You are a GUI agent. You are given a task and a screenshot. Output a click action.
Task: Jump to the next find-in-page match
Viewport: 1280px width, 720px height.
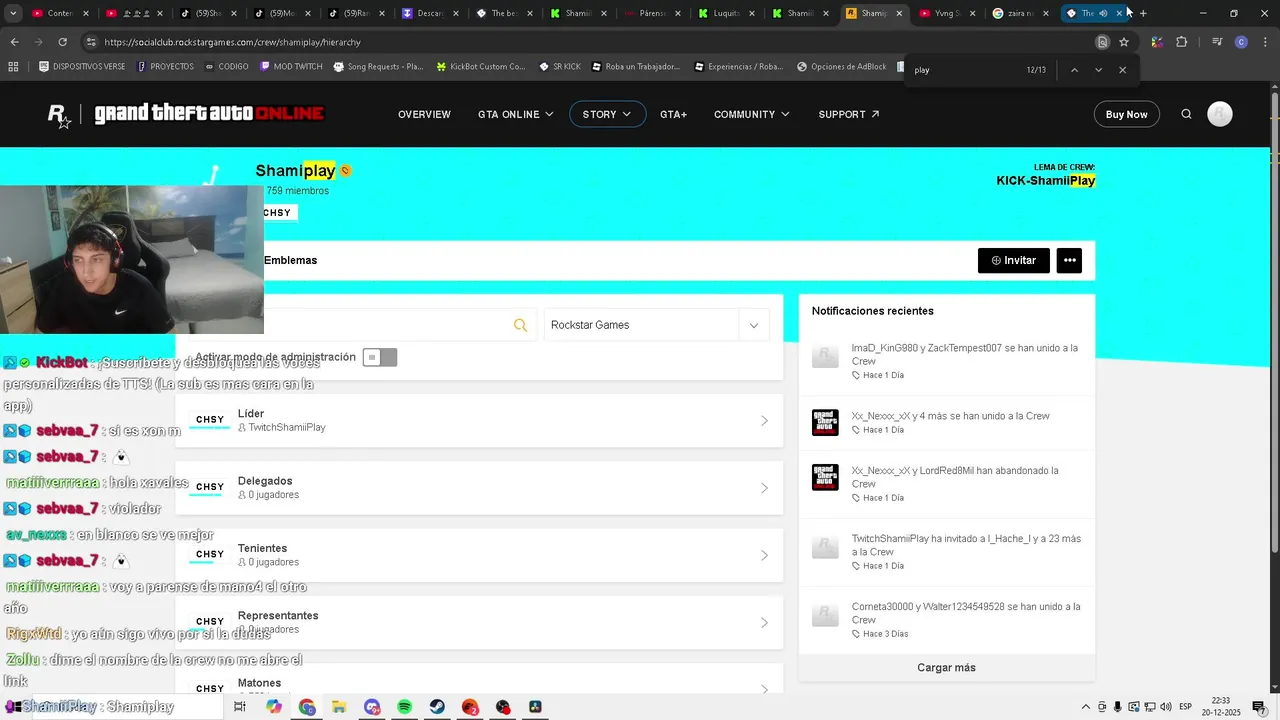click(x=1098, y=70)
